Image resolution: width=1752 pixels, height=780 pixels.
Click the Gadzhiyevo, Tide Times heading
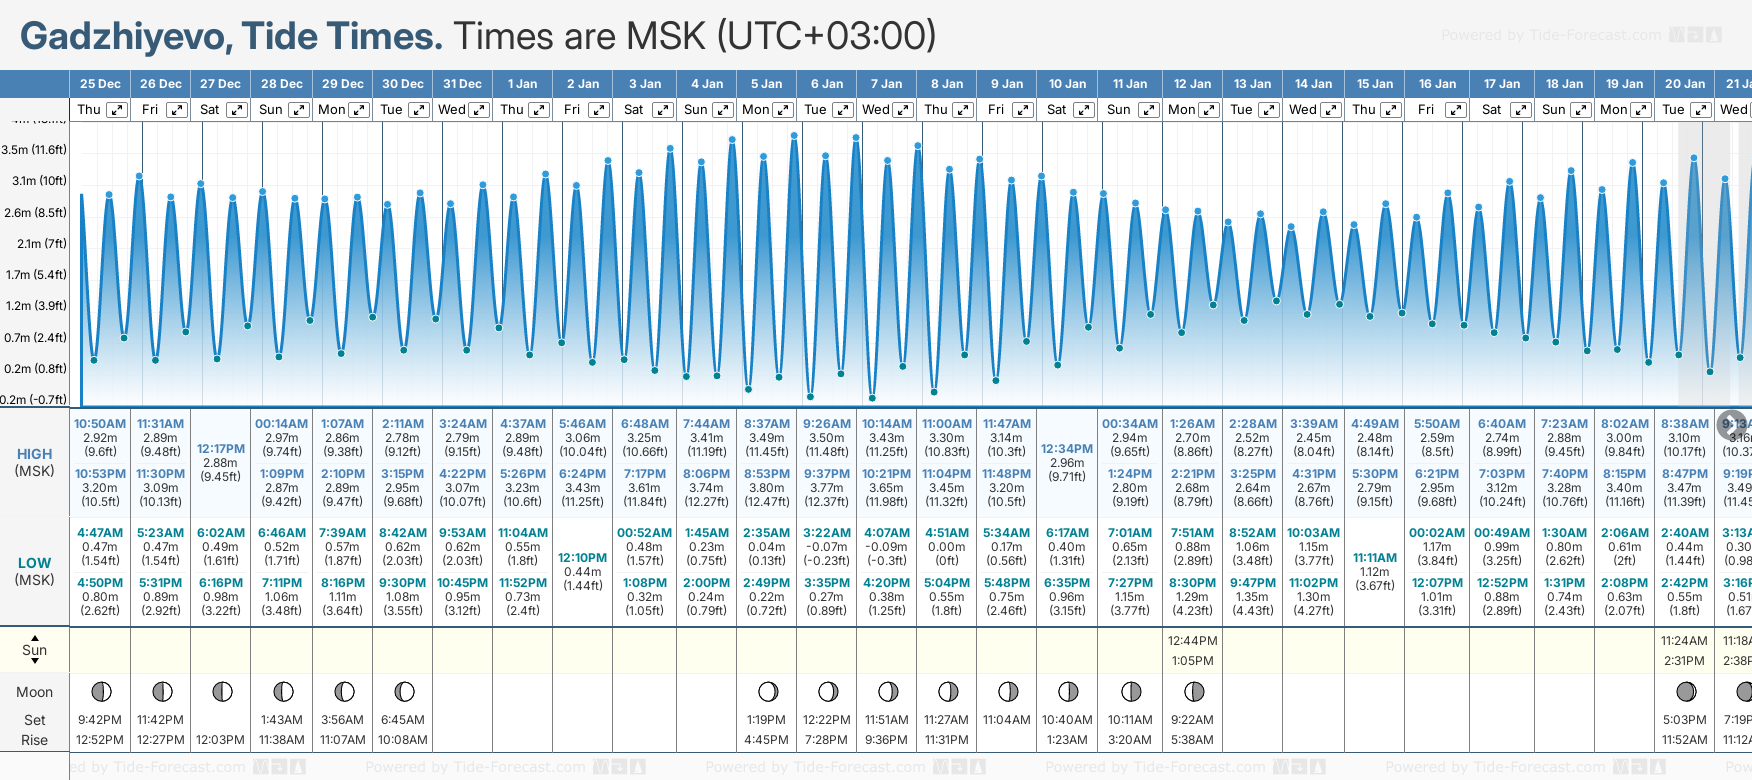tap(231, 36)
